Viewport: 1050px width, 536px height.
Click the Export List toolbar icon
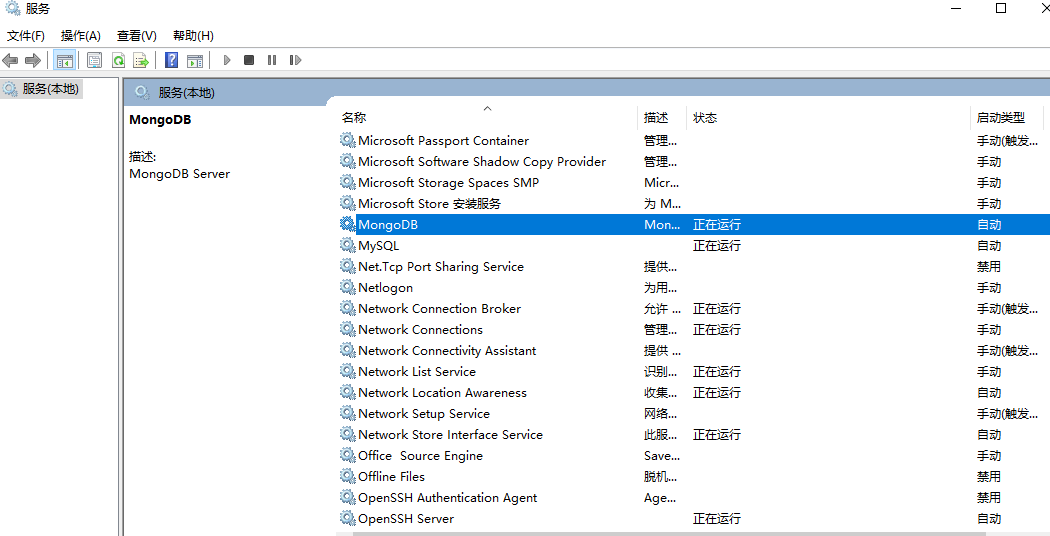click(x=141, y=60)
